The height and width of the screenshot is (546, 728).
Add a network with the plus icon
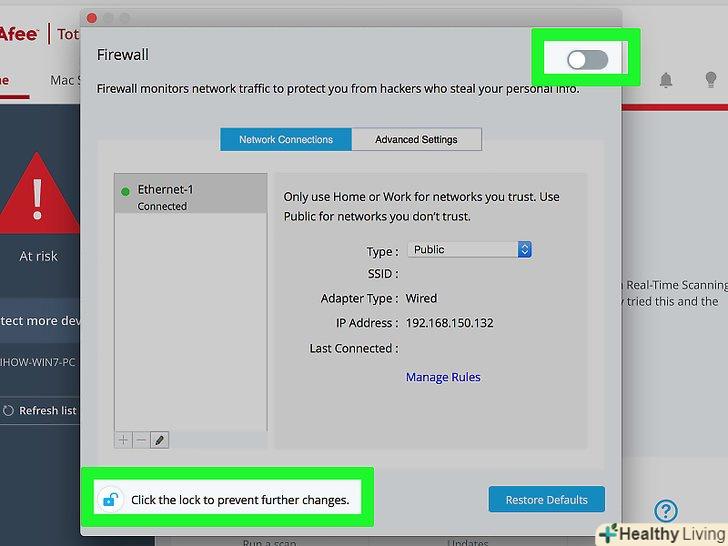[123, 440]
